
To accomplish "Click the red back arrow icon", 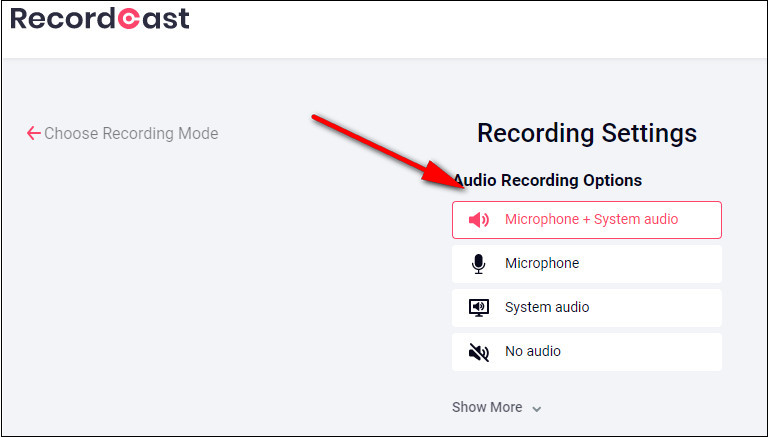I will tap(33, 133).
